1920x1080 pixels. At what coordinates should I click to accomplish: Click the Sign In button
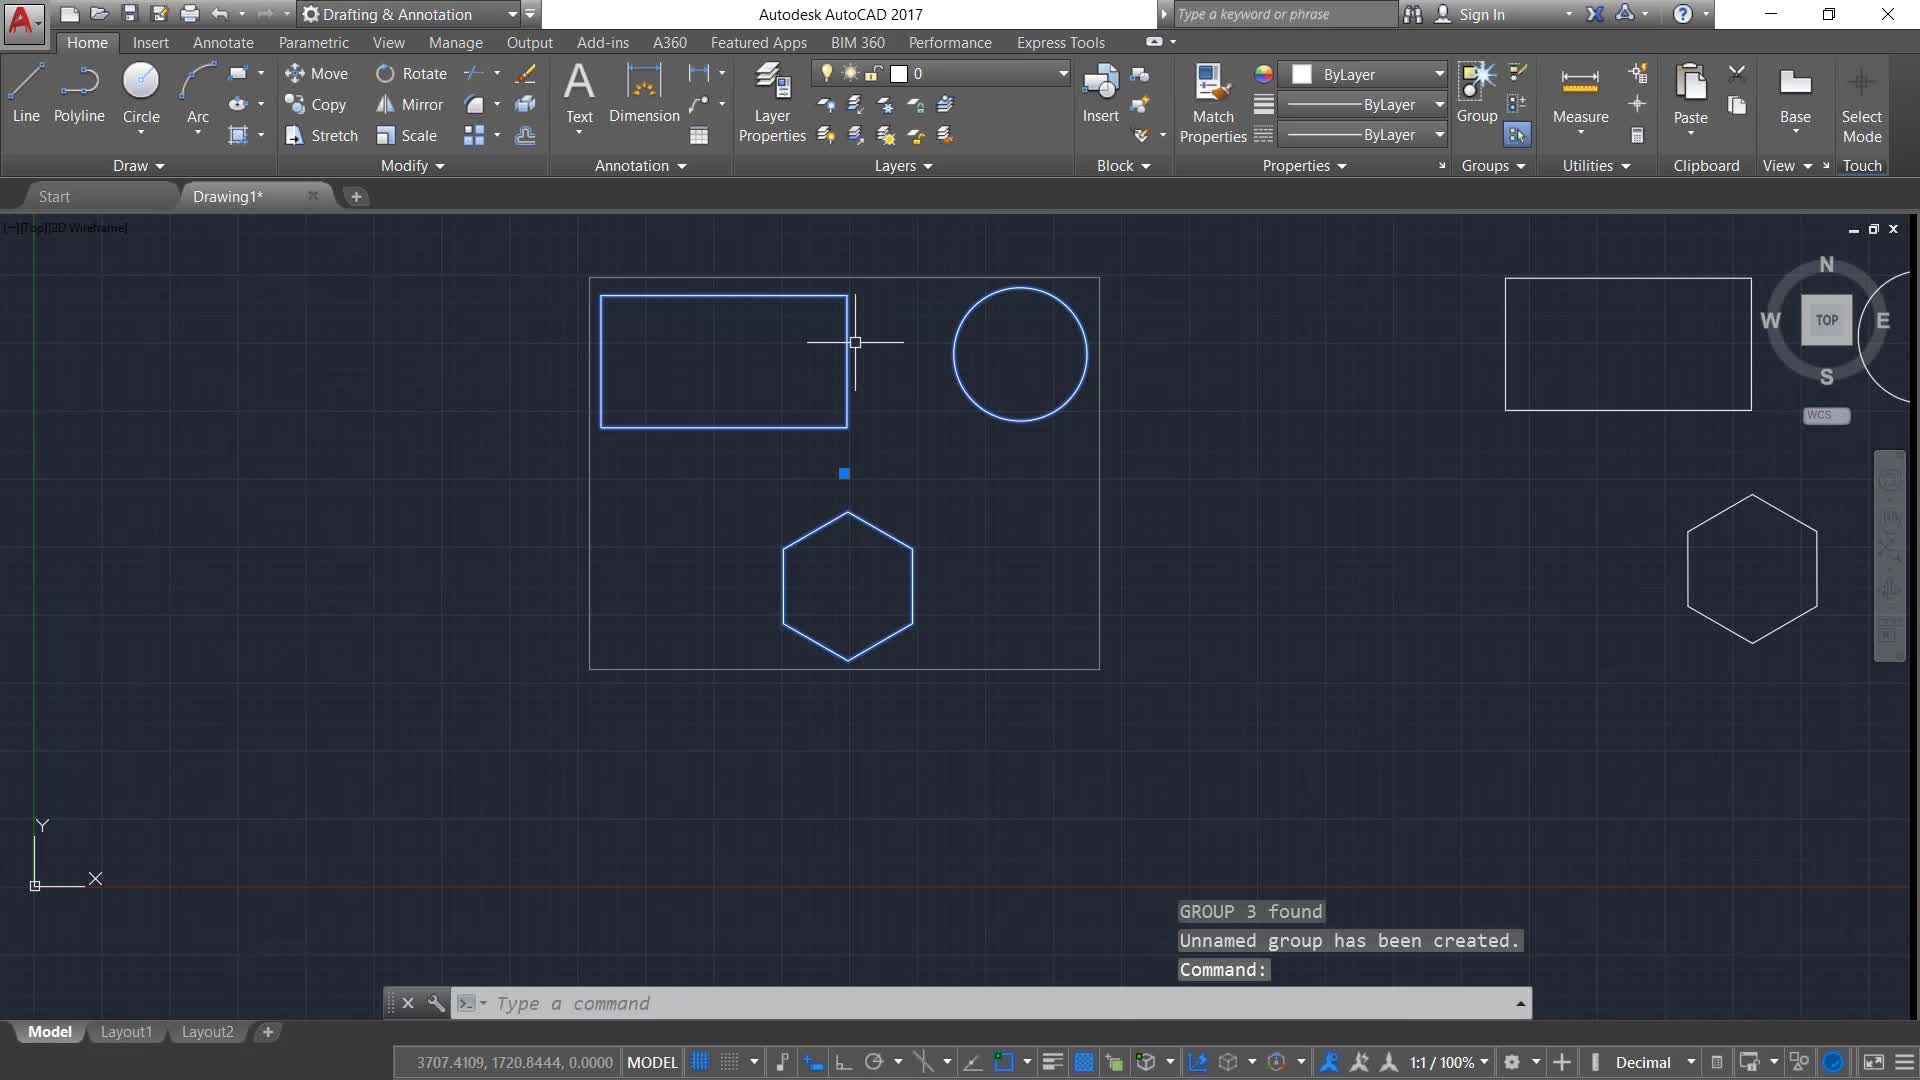click(1481, 14)
